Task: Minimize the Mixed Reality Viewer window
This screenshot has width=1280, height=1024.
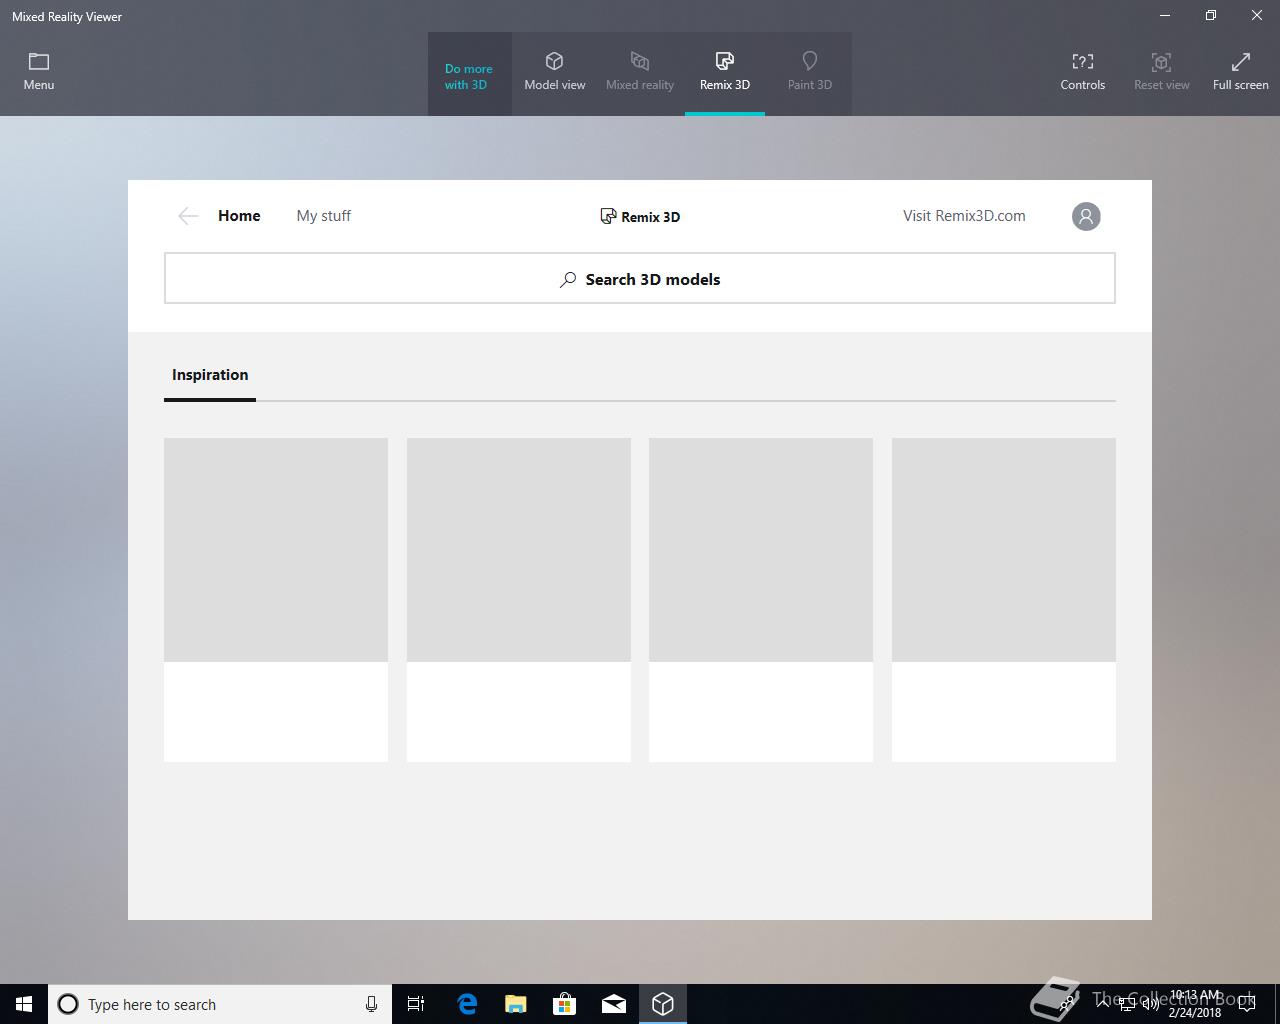Action: coord(1165,16)
